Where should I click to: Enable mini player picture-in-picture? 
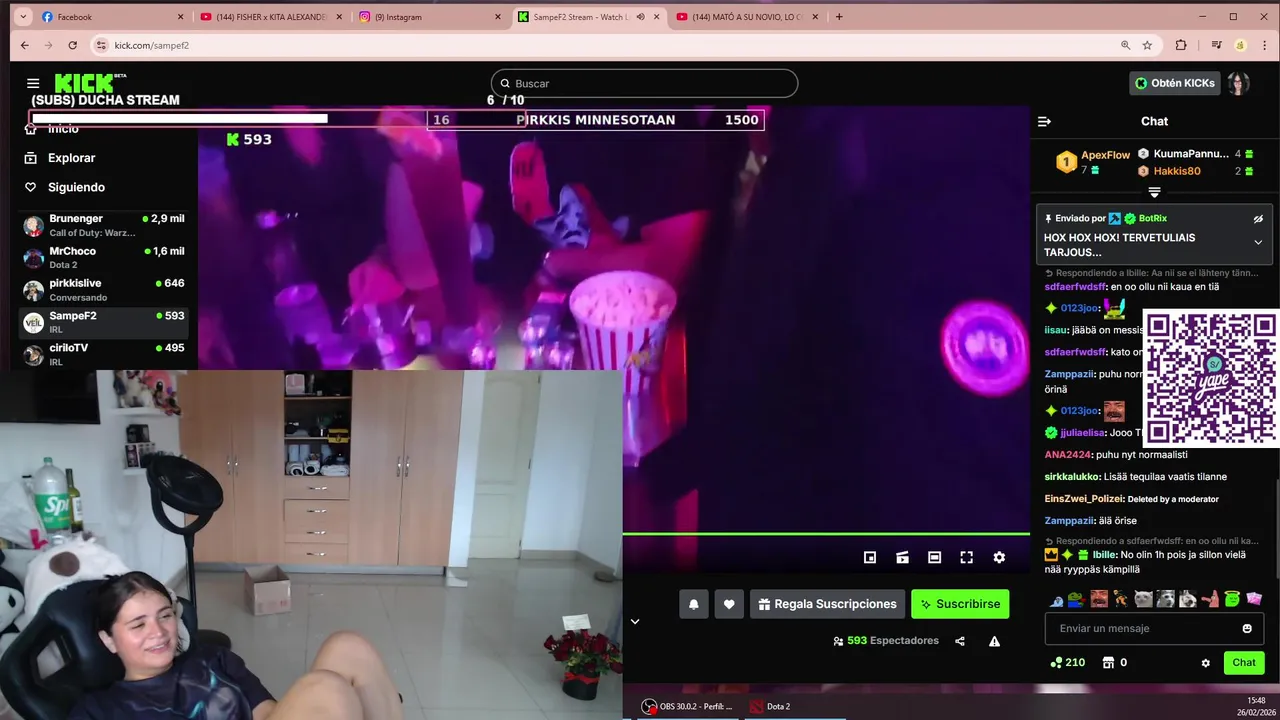pyautogui.click(x=870, y=557)
